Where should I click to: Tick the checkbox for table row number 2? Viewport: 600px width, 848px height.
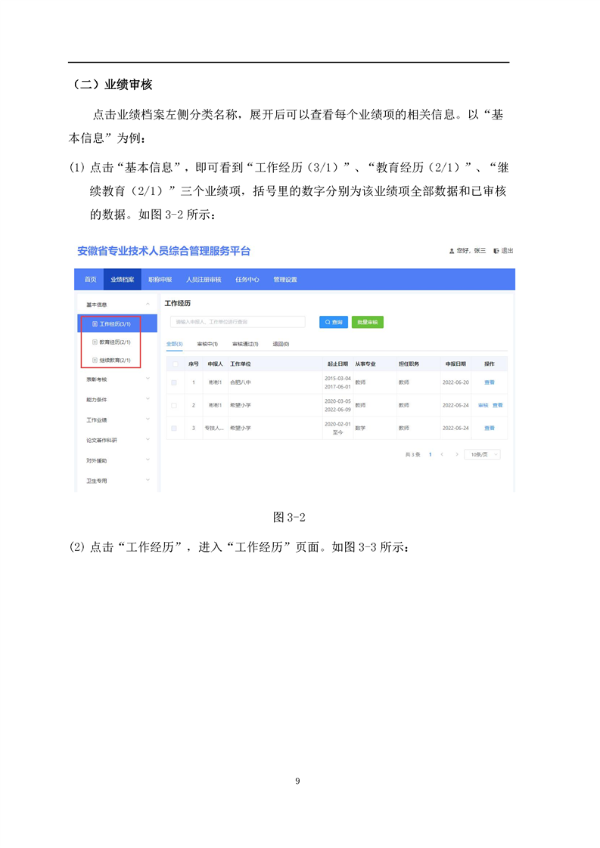pyautogui.click(x=174, y=405)
